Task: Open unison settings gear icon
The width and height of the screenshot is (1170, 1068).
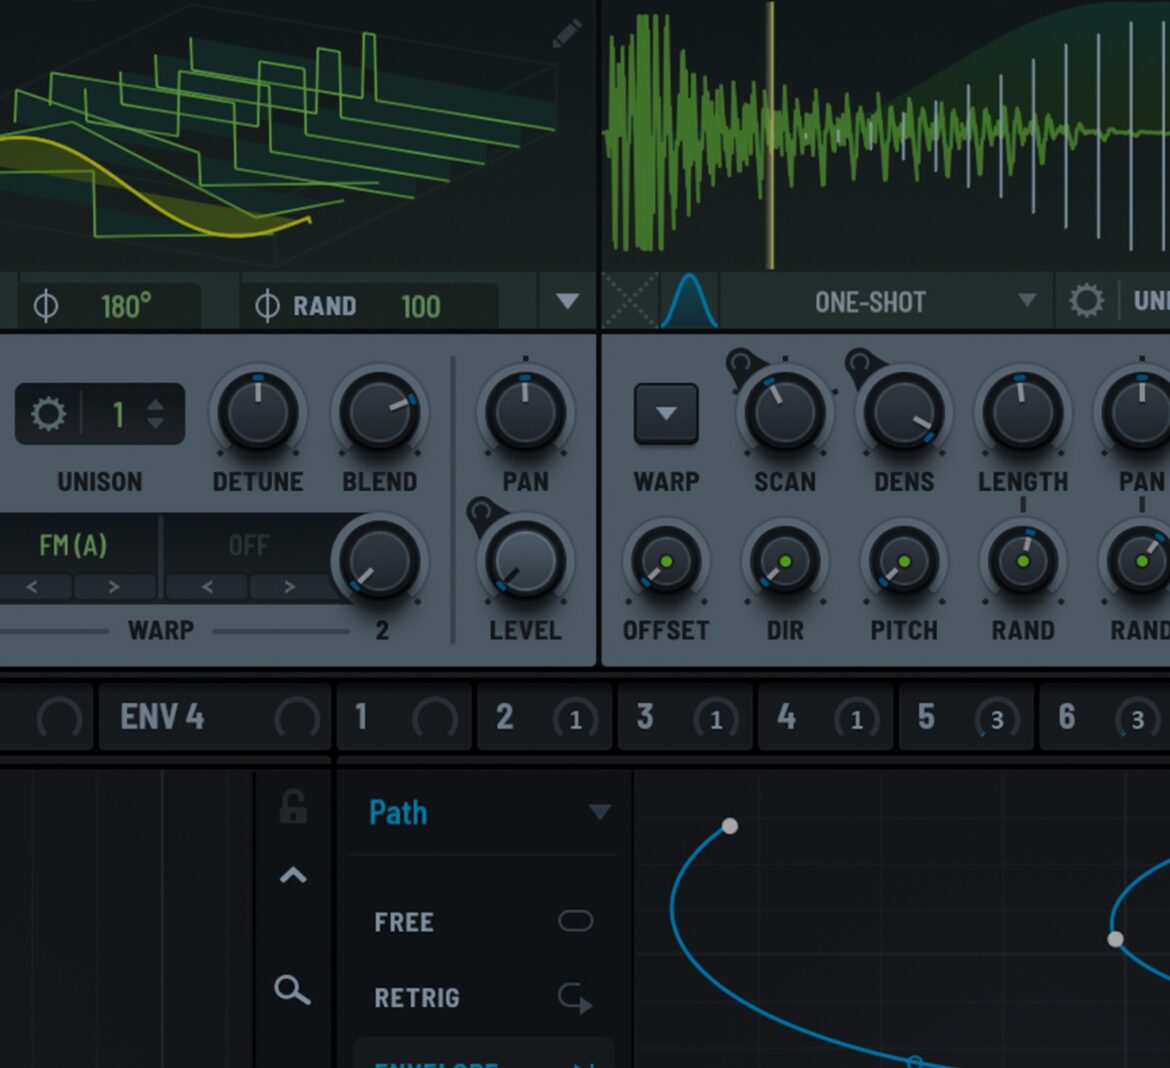Action: click(x=48, y=414)
